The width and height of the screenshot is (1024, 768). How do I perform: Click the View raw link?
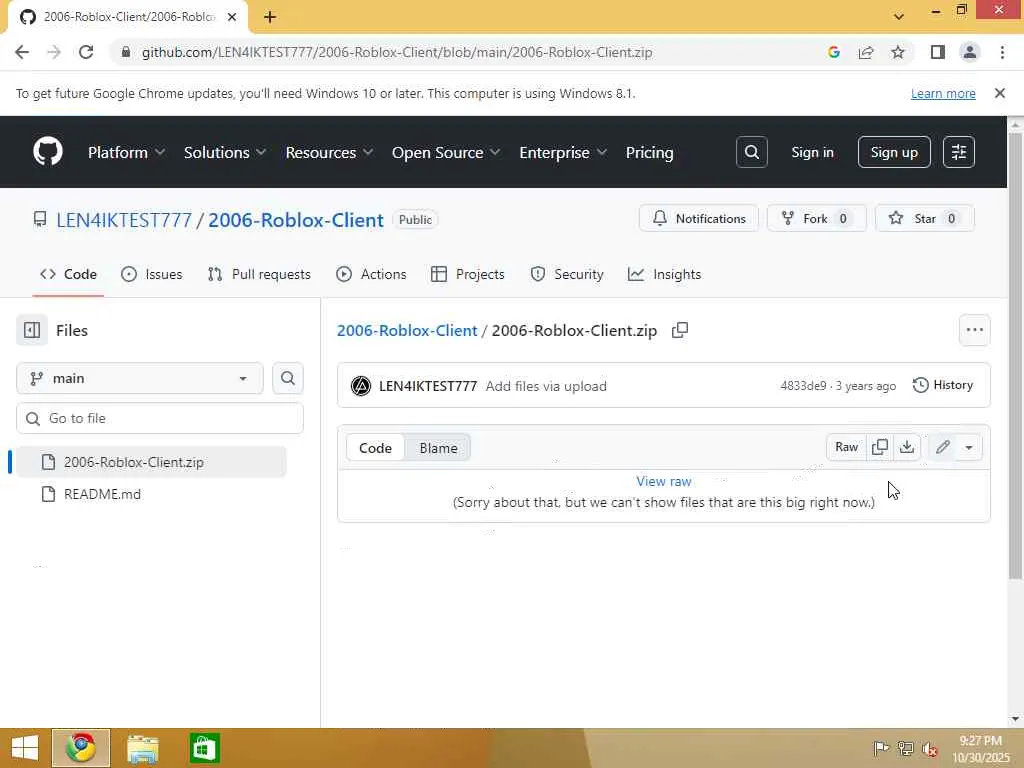pyautogui.click(x=664, y=481)
